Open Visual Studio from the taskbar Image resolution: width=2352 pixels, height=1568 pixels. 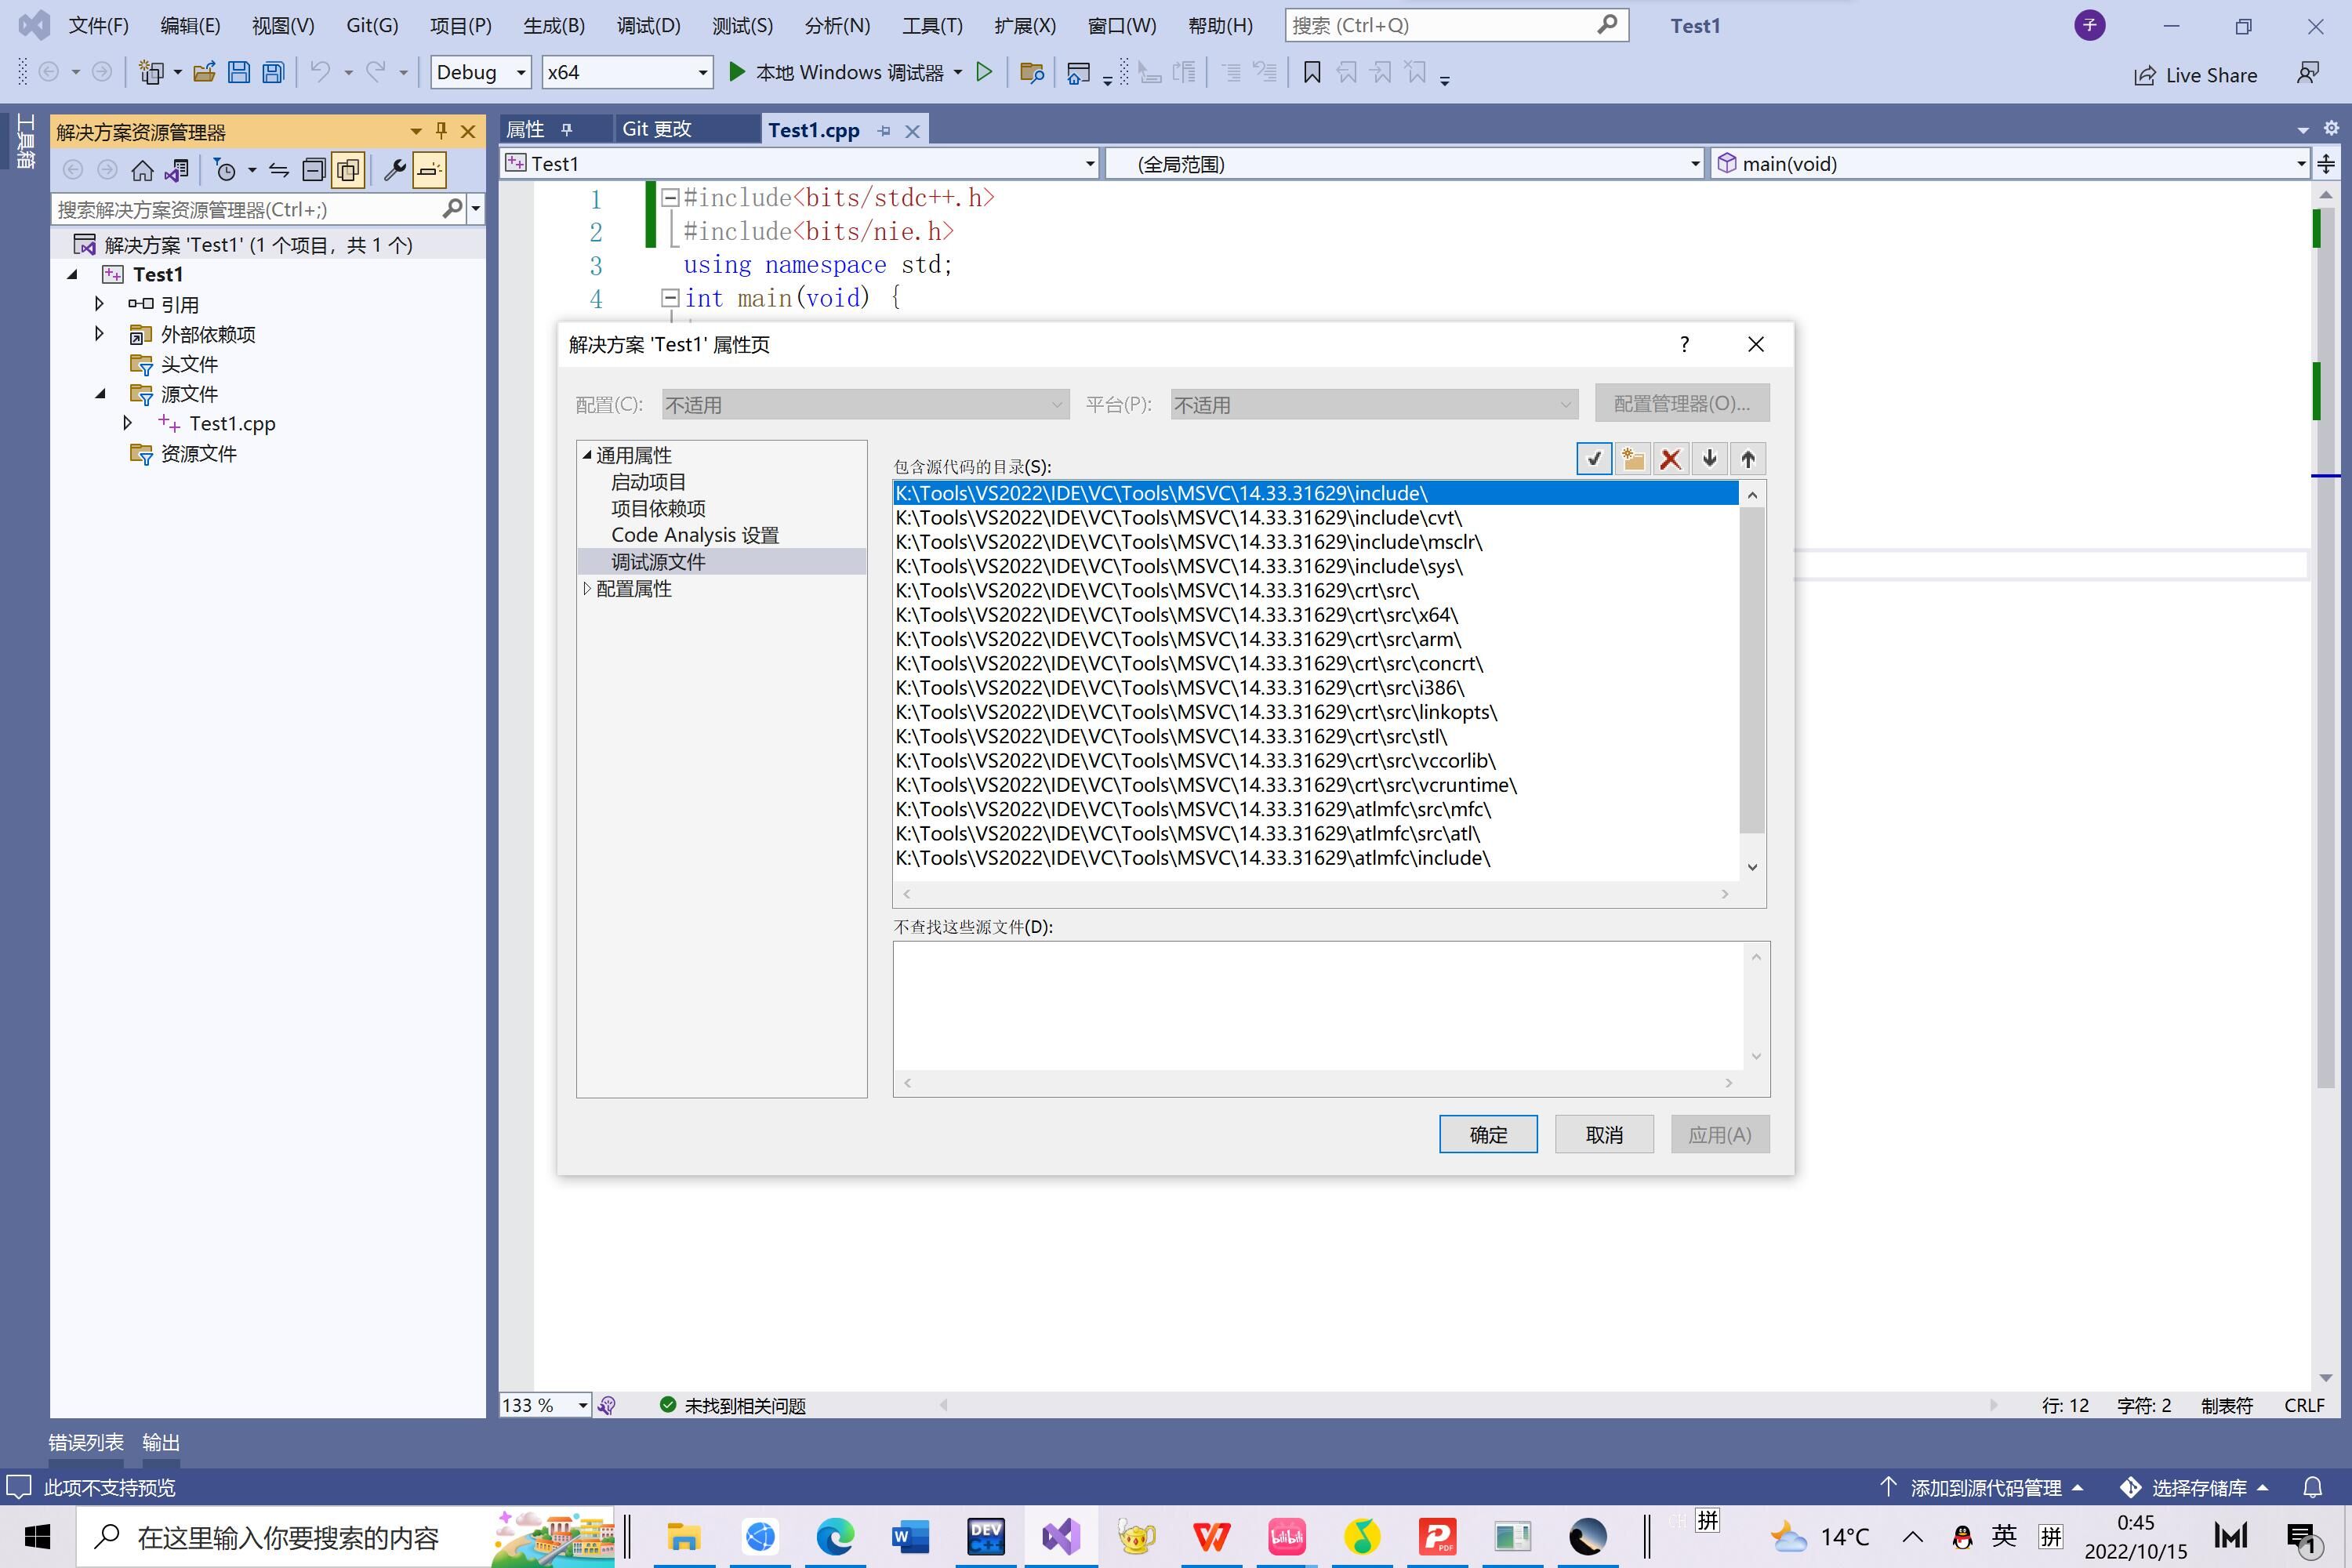click(x=1060, y=1536)
